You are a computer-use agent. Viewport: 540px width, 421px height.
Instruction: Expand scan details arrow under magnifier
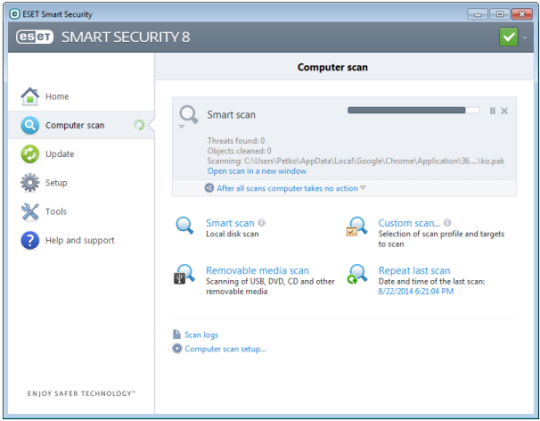click(x=181, y=127)
